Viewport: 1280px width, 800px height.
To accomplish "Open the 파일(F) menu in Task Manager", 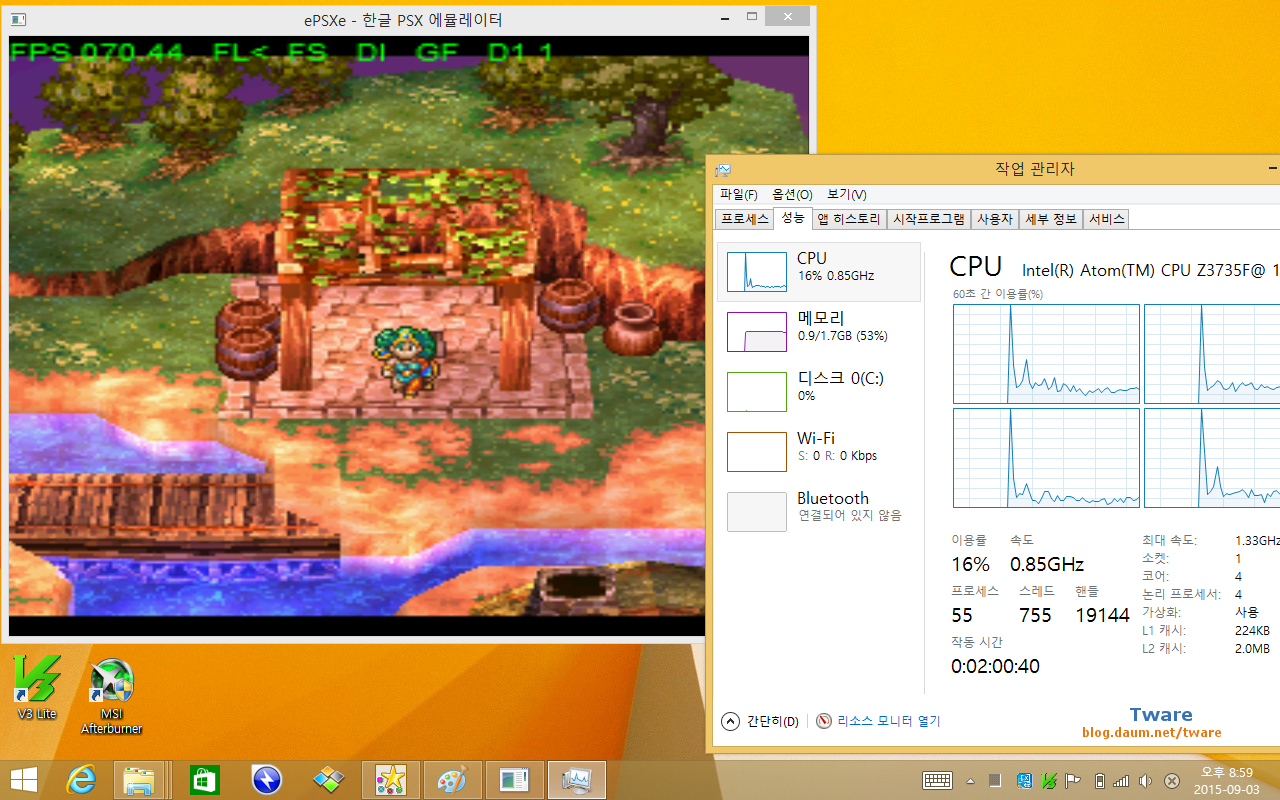I will 738,194.
